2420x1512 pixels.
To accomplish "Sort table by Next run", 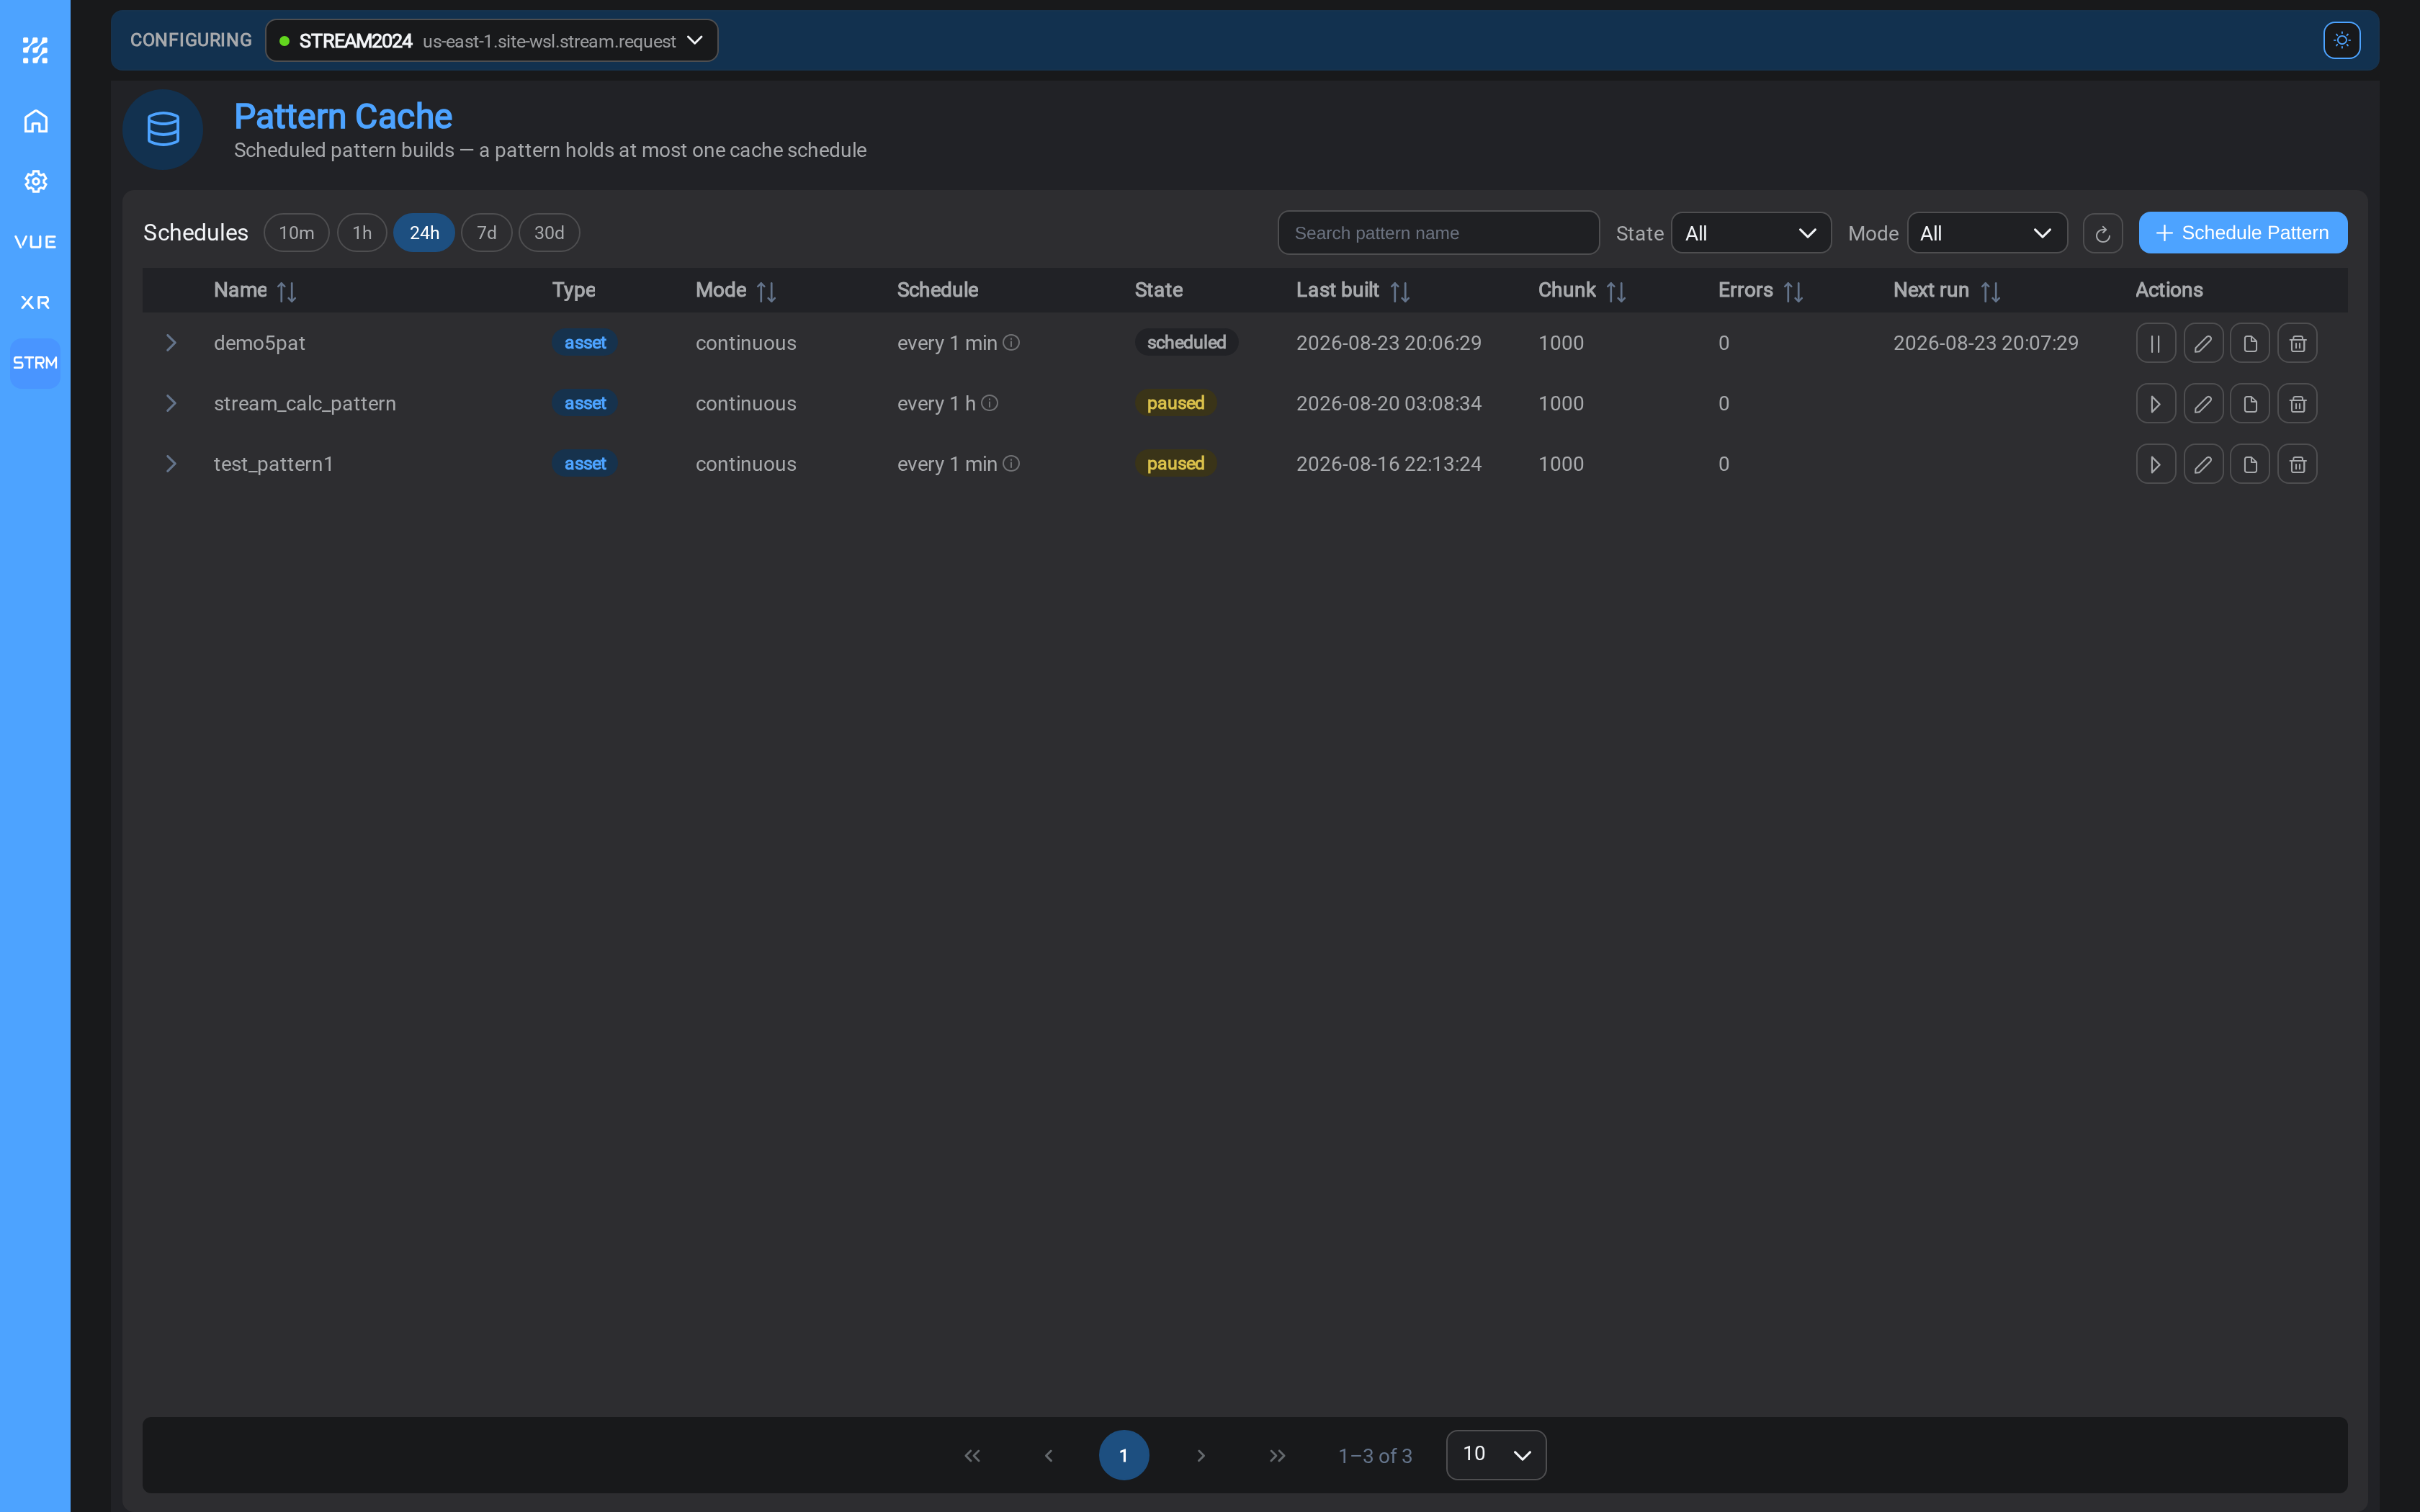I will coord(1989,291).
